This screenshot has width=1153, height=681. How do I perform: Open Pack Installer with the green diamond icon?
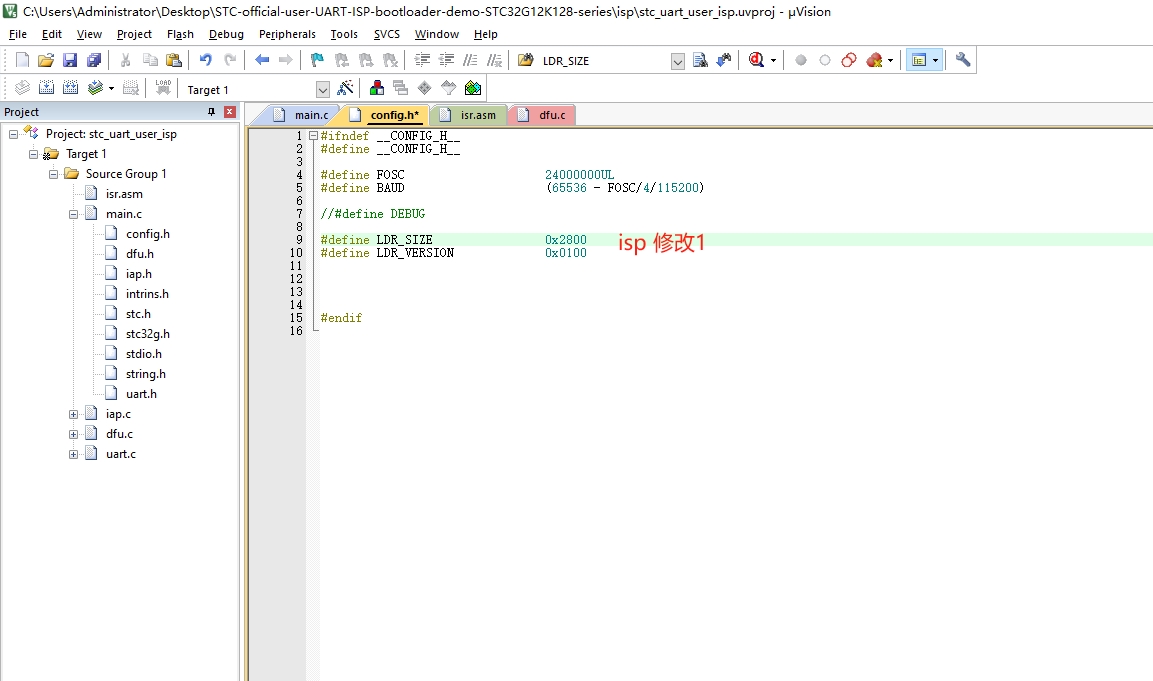[473, 88]
